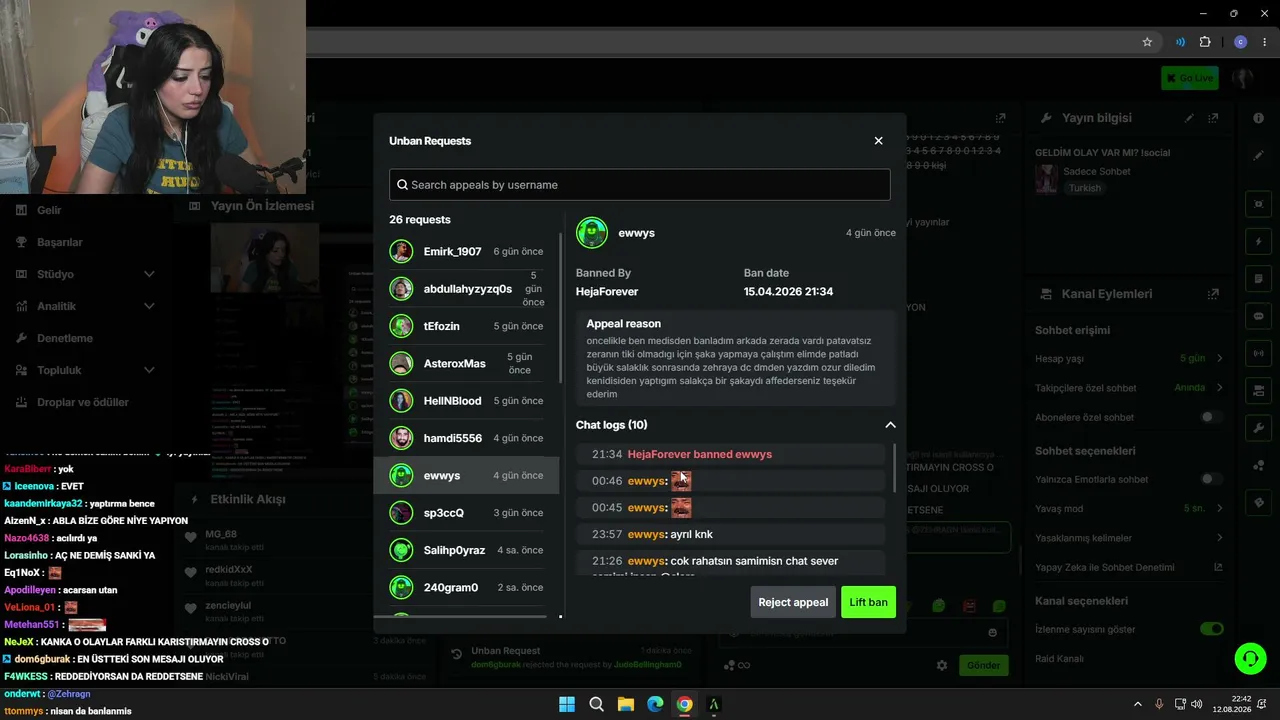Open abdullahyzyzq0s unban request

pyautogui.click(x=467, y=289)
